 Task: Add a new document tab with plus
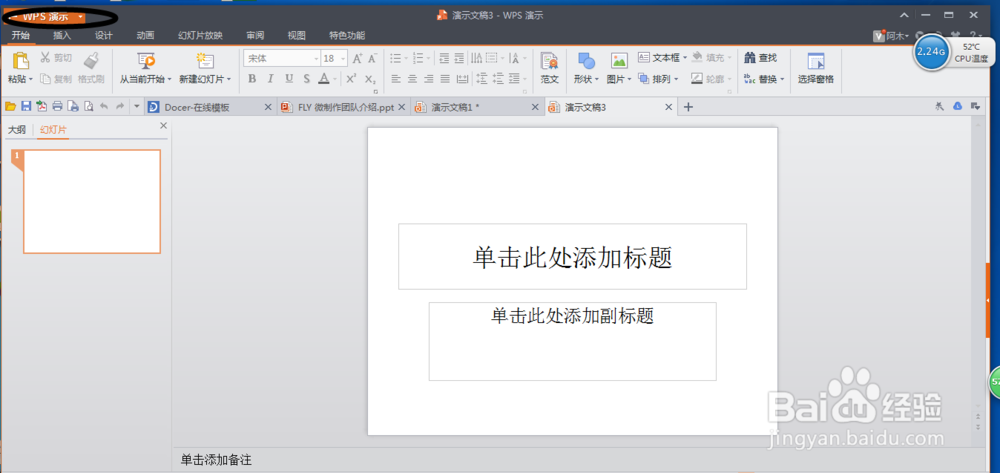point(688,107)
